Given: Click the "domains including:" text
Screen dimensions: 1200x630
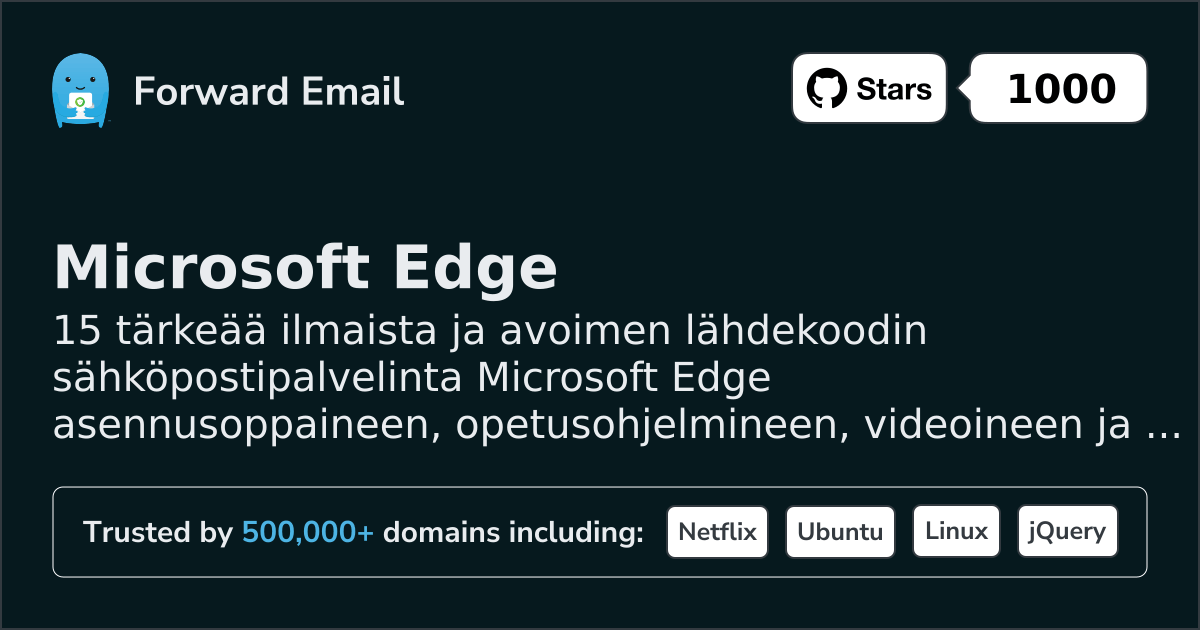Looking at the screenshot, I should (513, 533).
